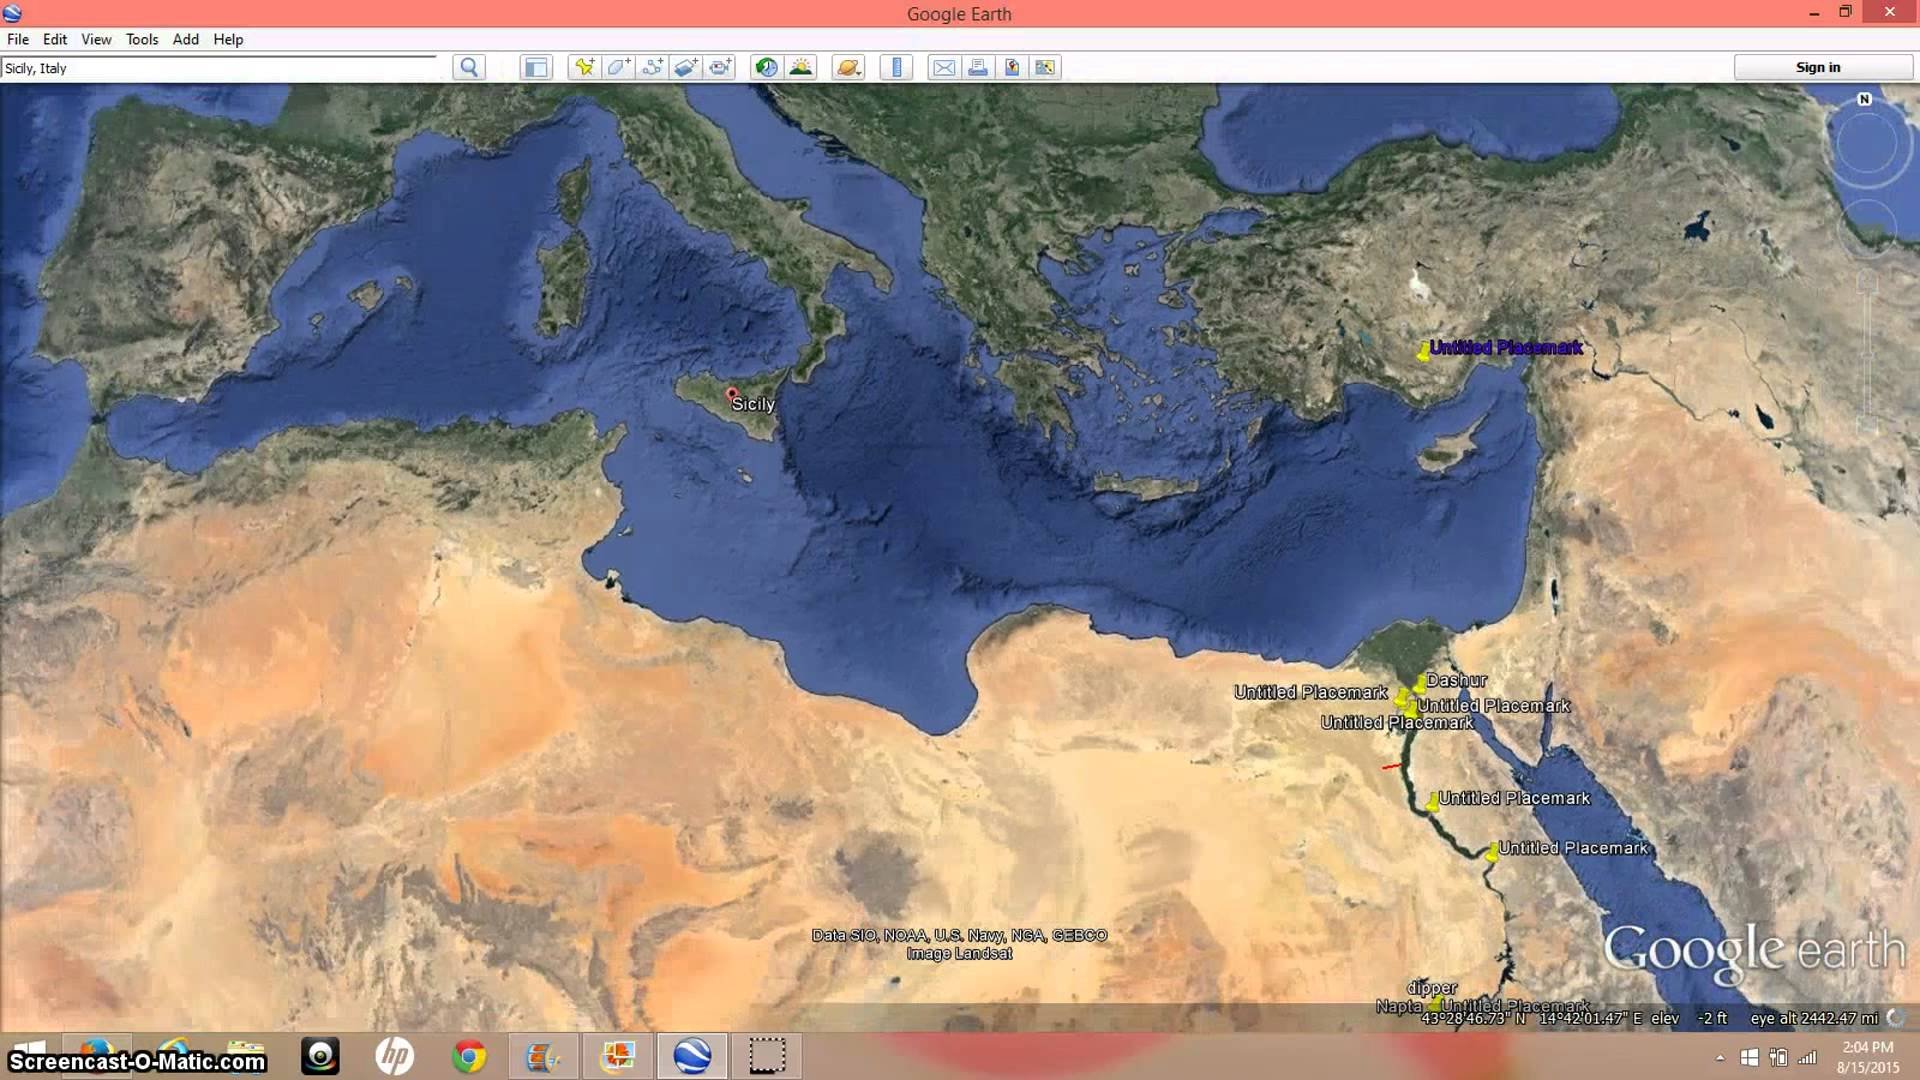Click the Add Image Overlay tool
Viewport: 1920px width, 1080px height.
(x=686, y=67)
